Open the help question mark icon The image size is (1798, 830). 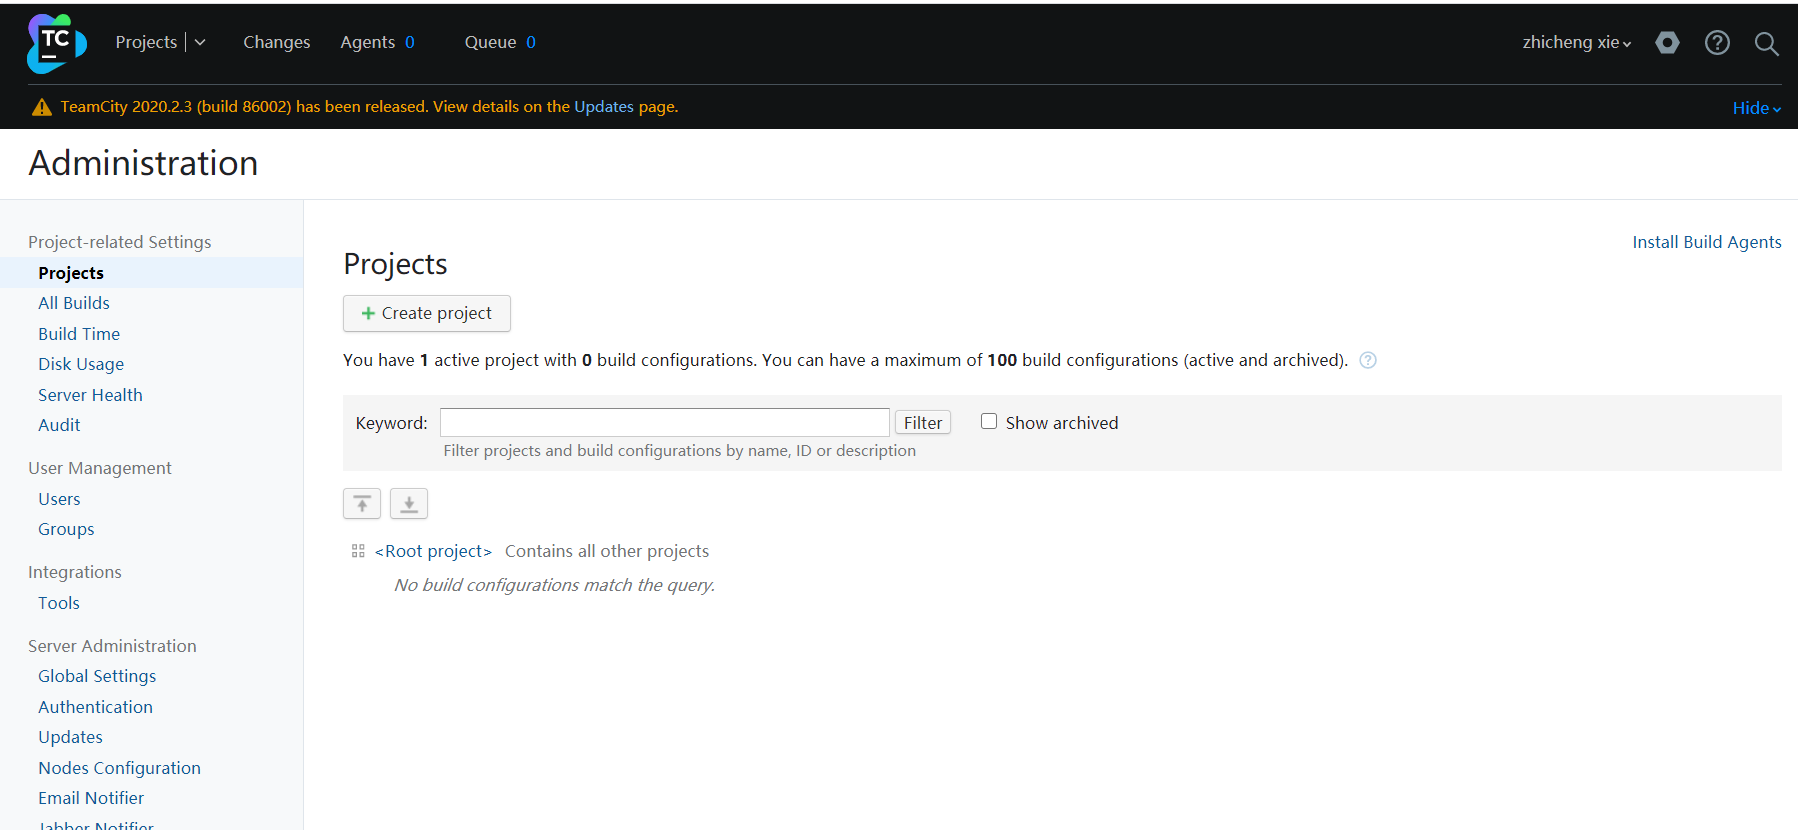[x=1717, y=43]
